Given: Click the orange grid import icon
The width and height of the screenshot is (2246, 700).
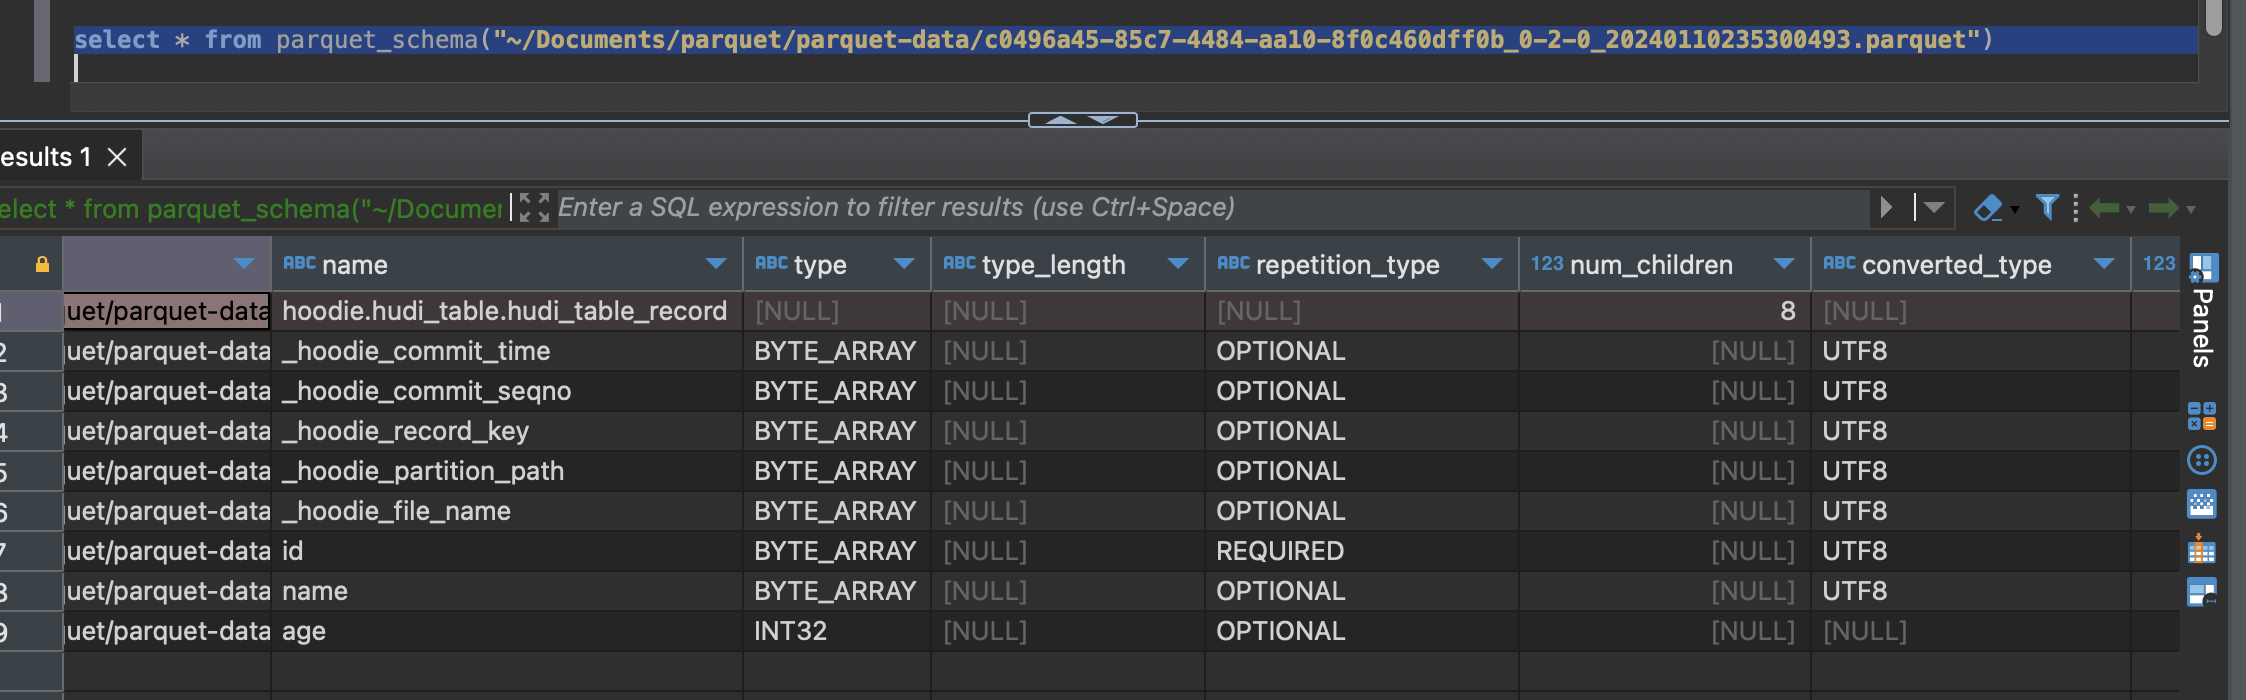Looking at the screenshot, I should tap(2202, 548).
